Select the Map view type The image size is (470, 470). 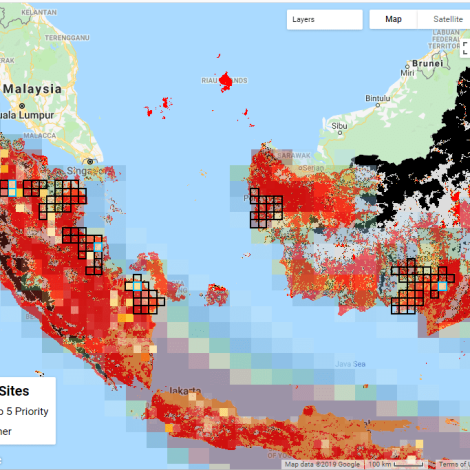click(393, 19)
